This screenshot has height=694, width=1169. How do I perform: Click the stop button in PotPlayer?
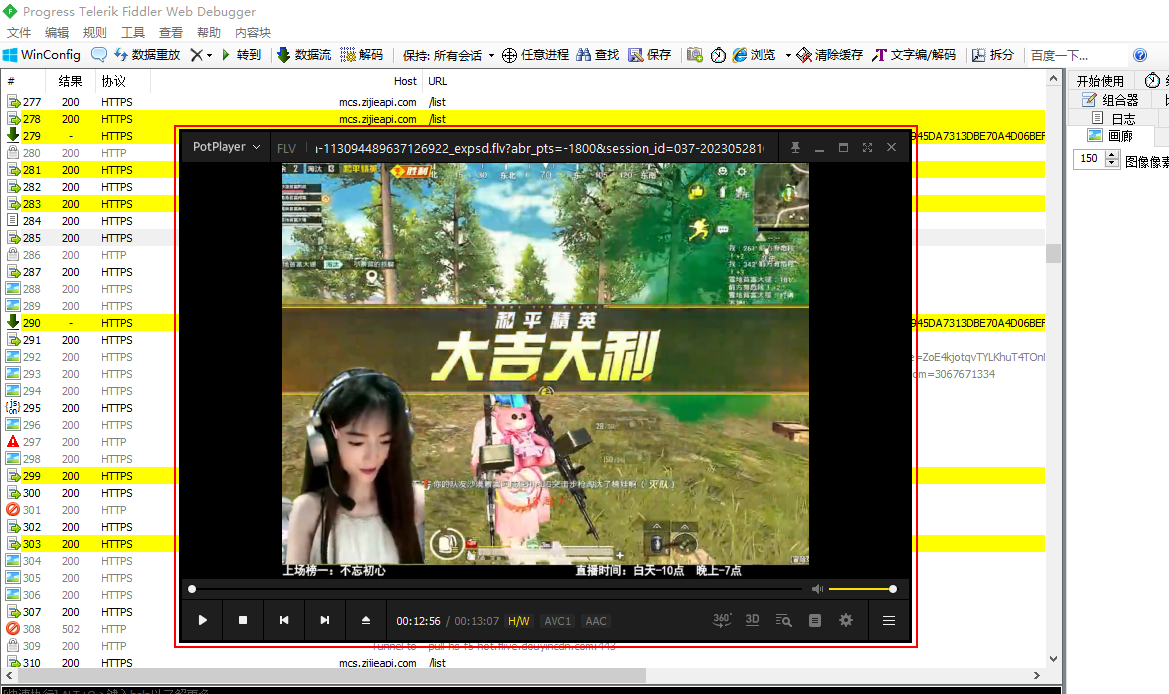point(243,620)
